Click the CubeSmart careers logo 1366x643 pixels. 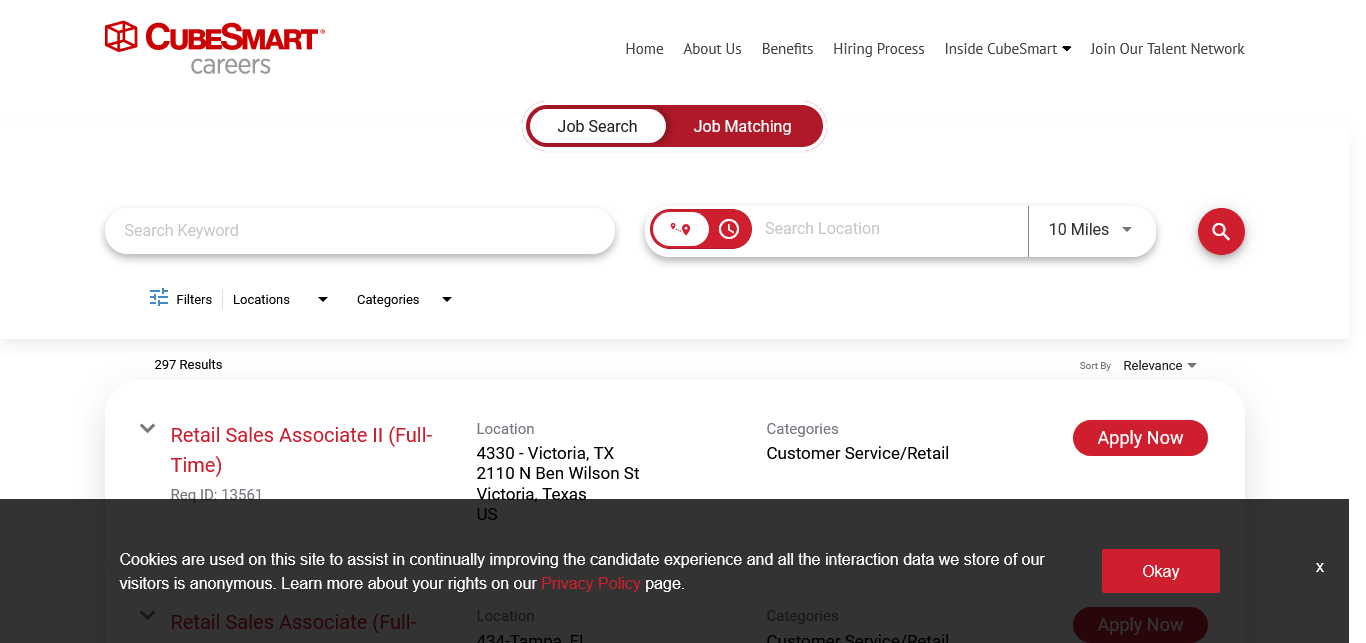tap(215, 48)
